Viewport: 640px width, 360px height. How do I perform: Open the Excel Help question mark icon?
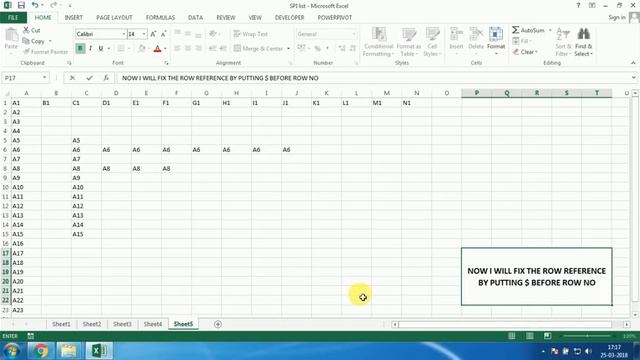tap(578, 5)
